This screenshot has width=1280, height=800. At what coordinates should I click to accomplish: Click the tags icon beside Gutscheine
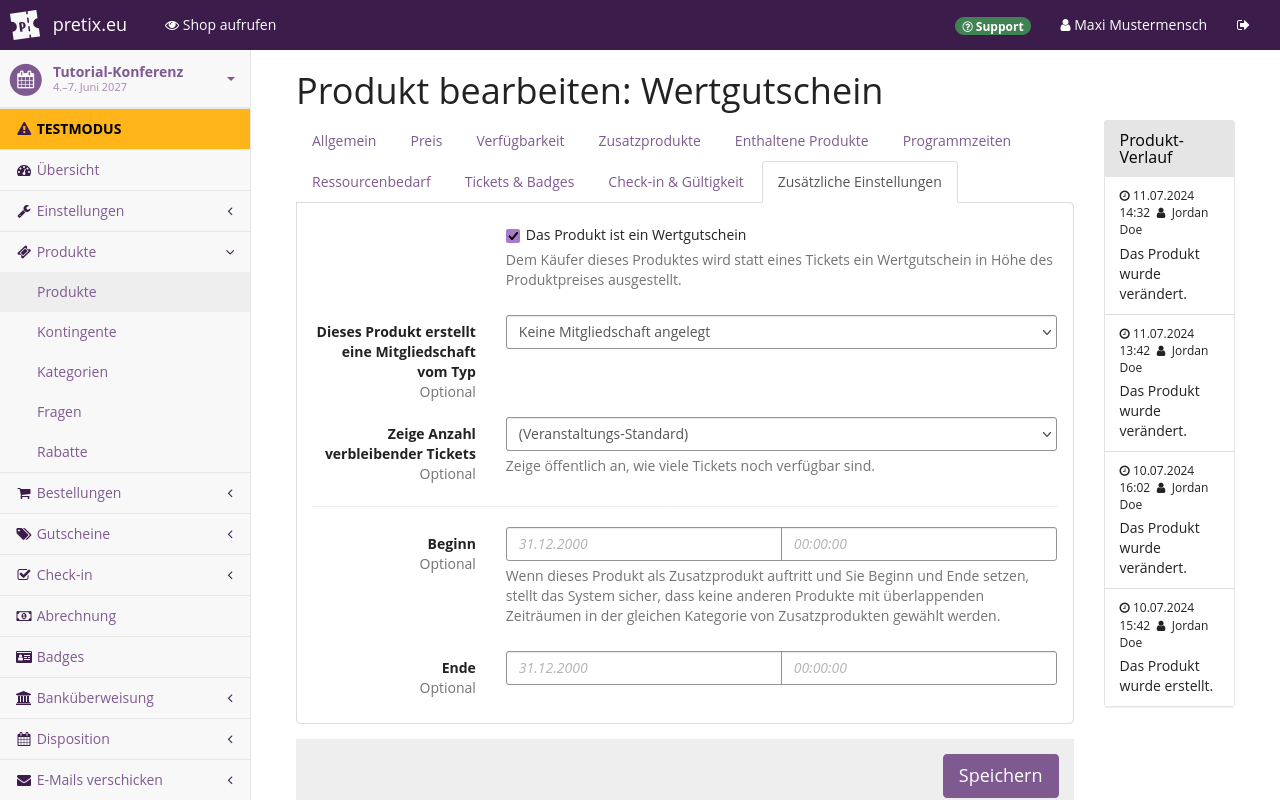[24, 534]
